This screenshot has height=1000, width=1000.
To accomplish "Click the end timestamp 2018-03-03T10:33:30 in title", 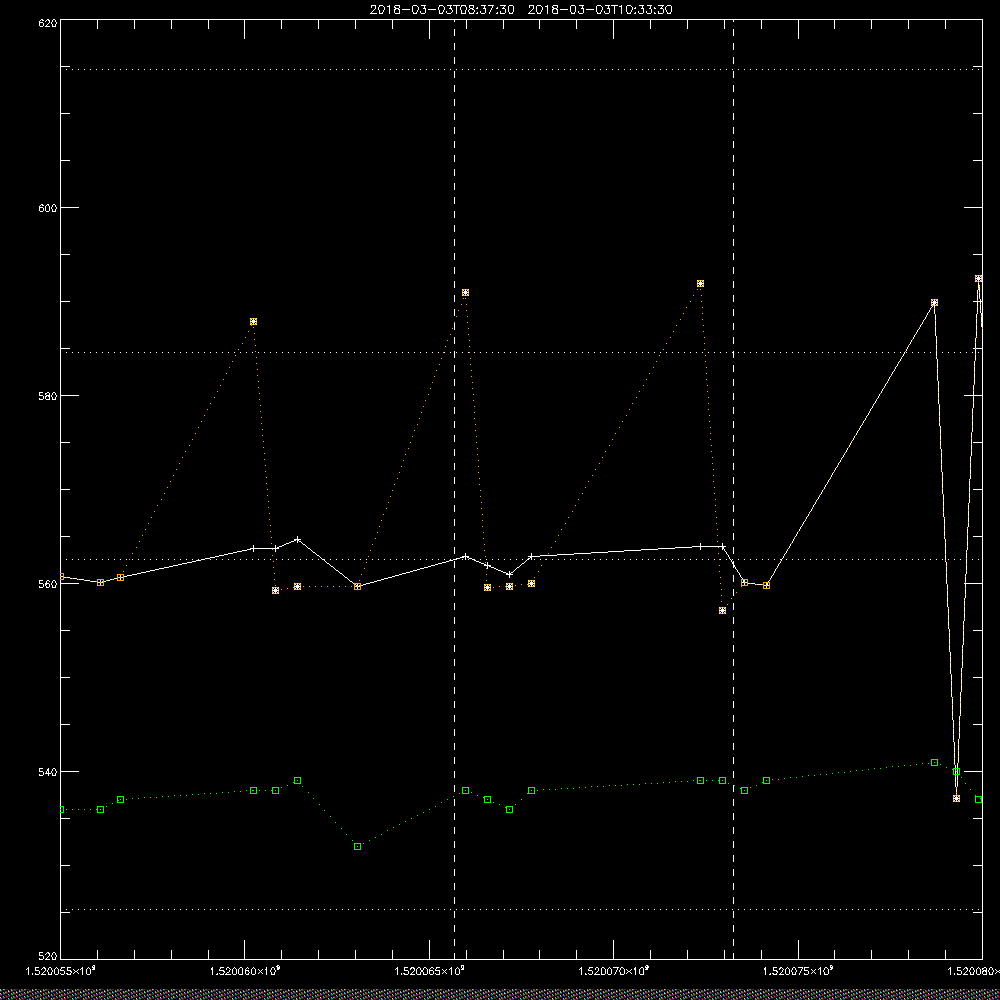I will pyautogui.click(x=600, y=10).
